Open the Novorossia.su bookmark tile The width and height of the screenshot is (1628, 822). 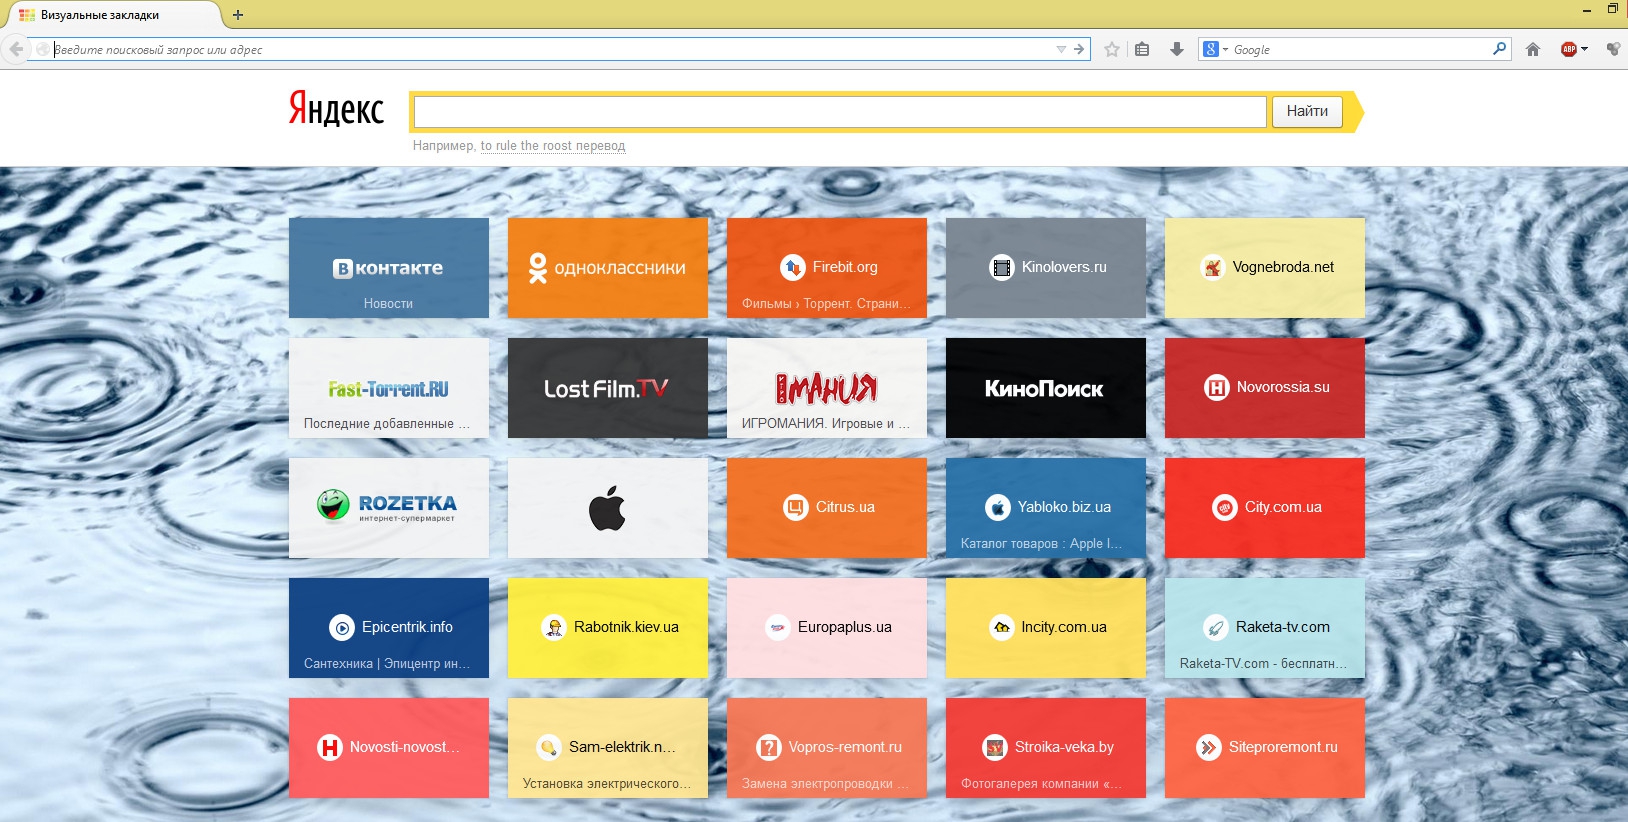[x=1265, y=388]
